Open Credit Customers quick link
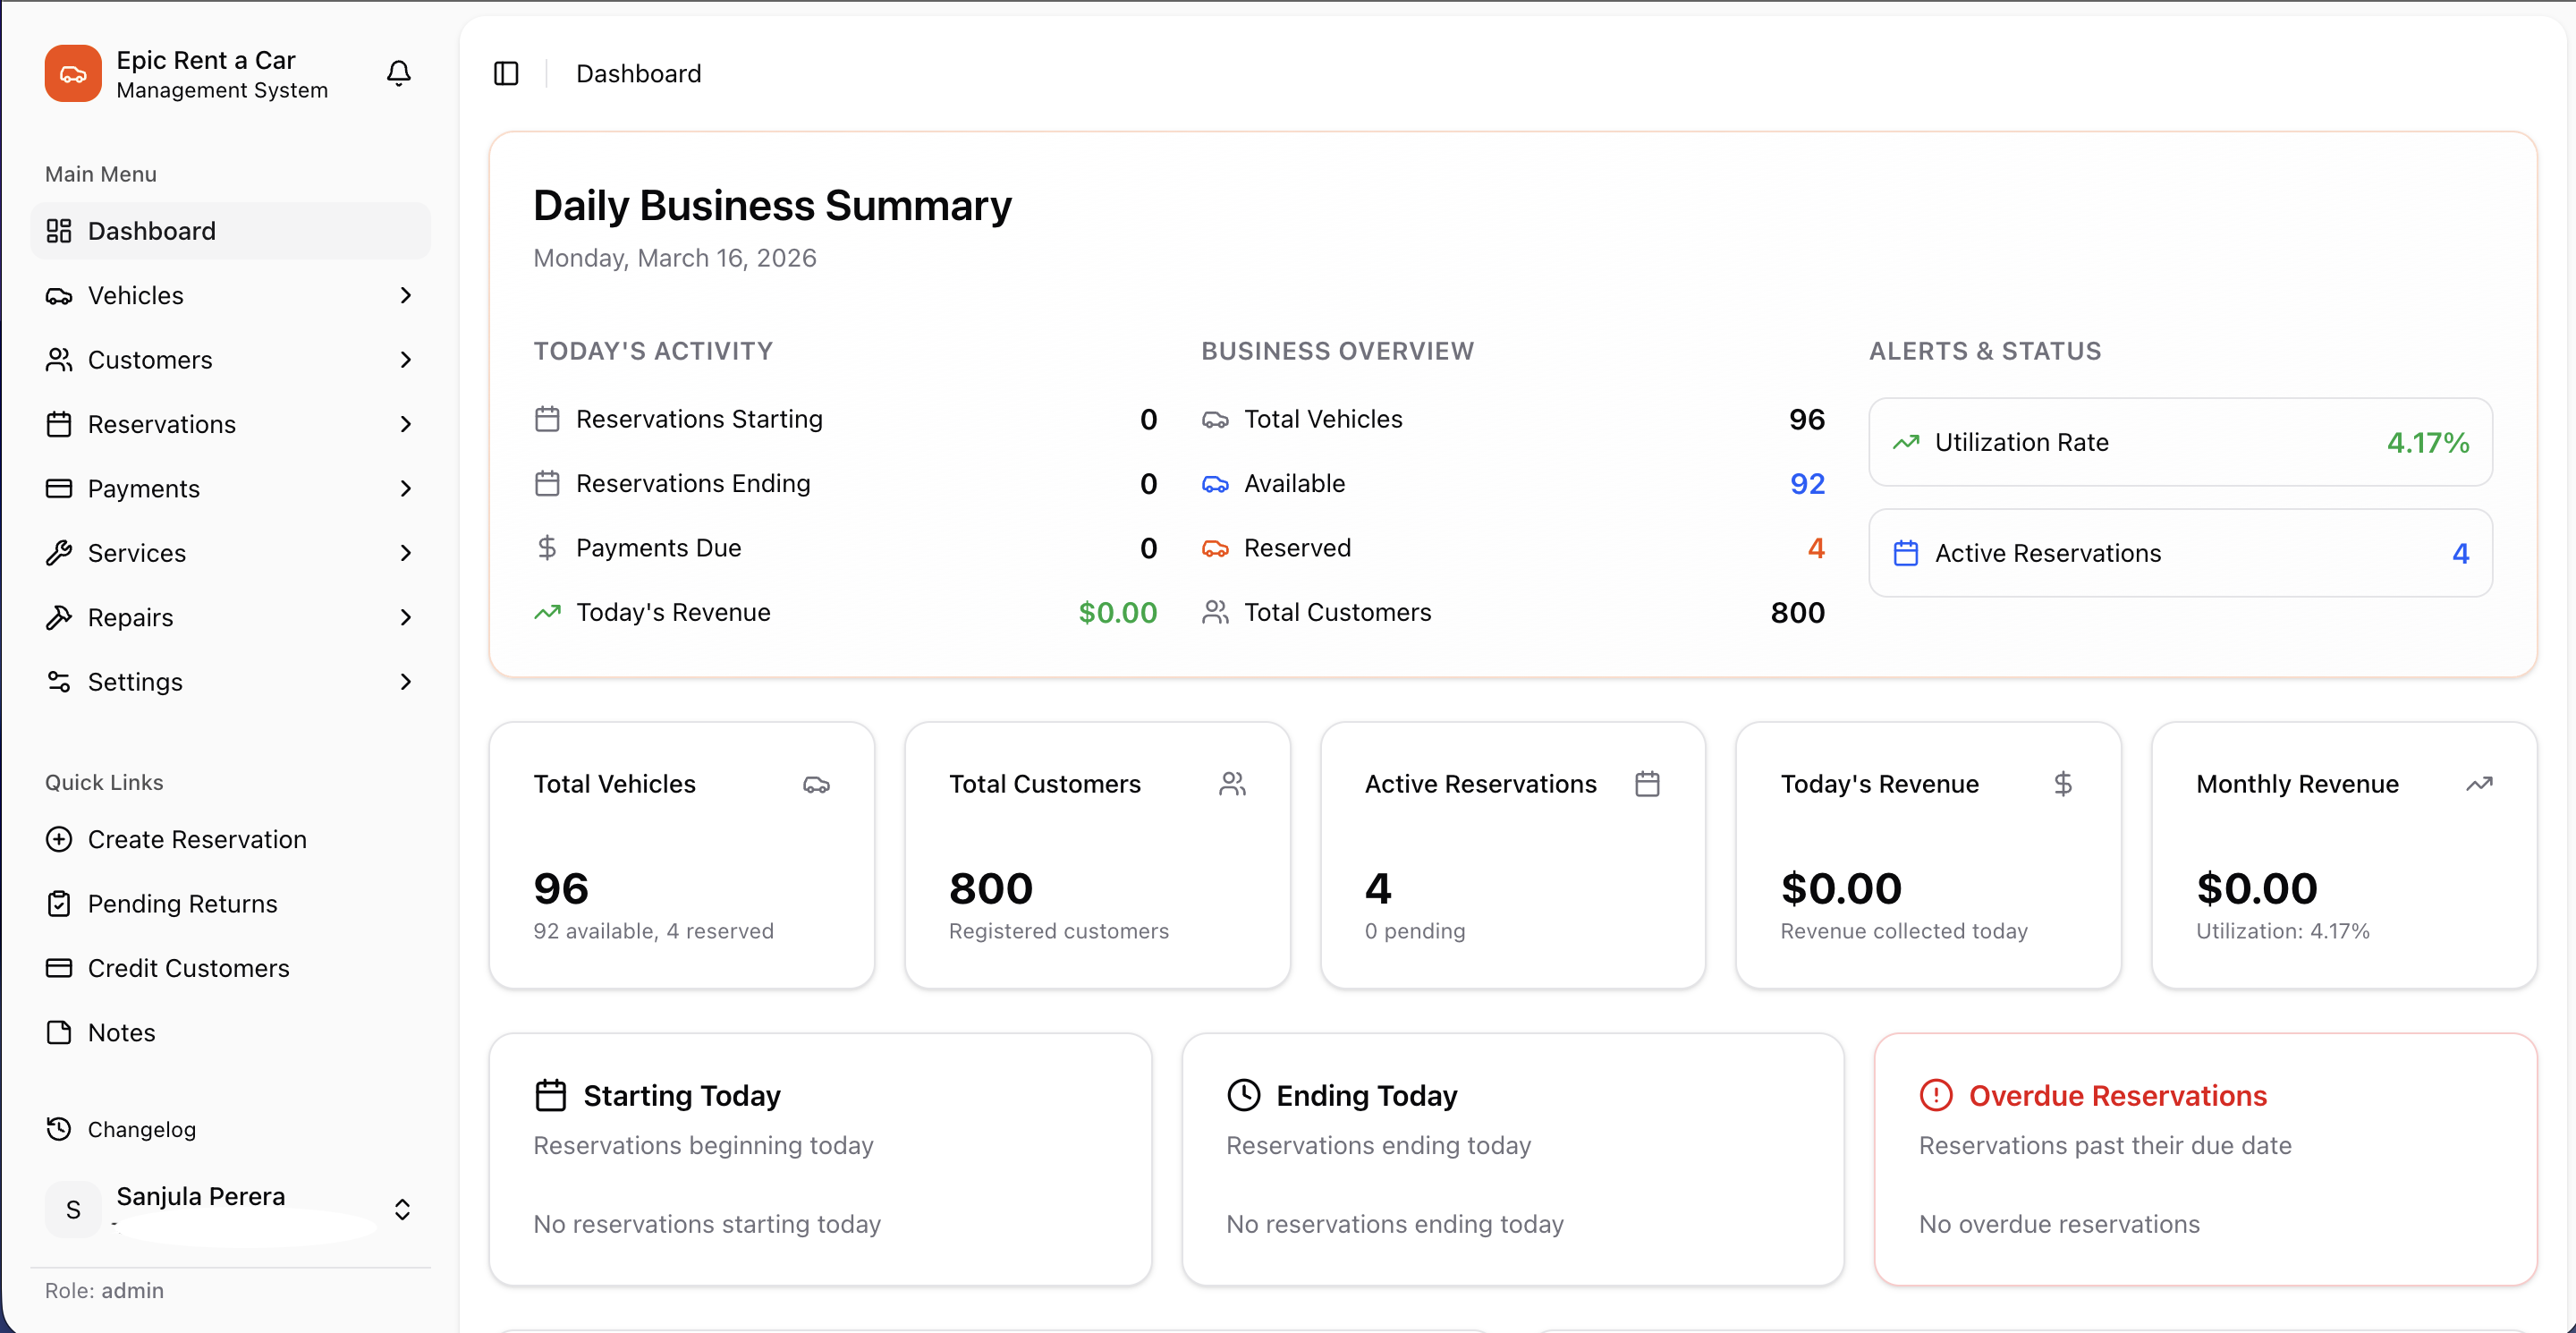The image size is (2576, 1333). (188, 968)
